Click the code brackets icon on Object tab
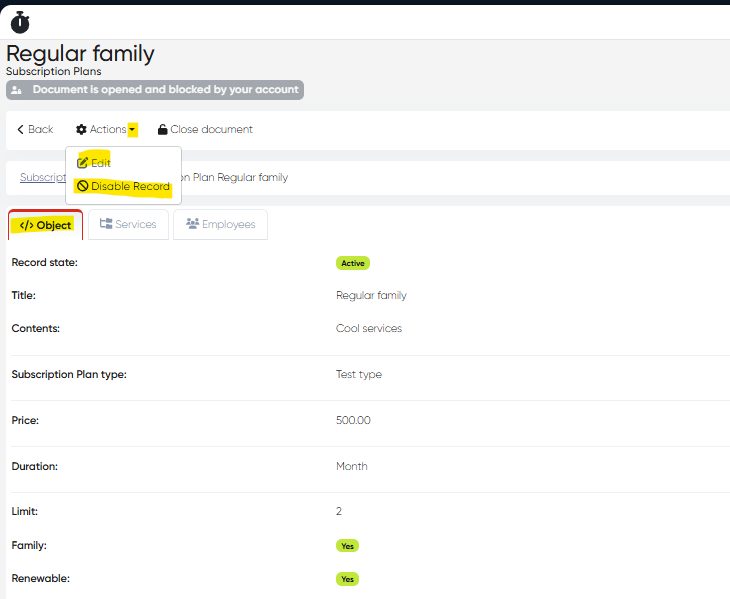 click(x=26, y=226)
